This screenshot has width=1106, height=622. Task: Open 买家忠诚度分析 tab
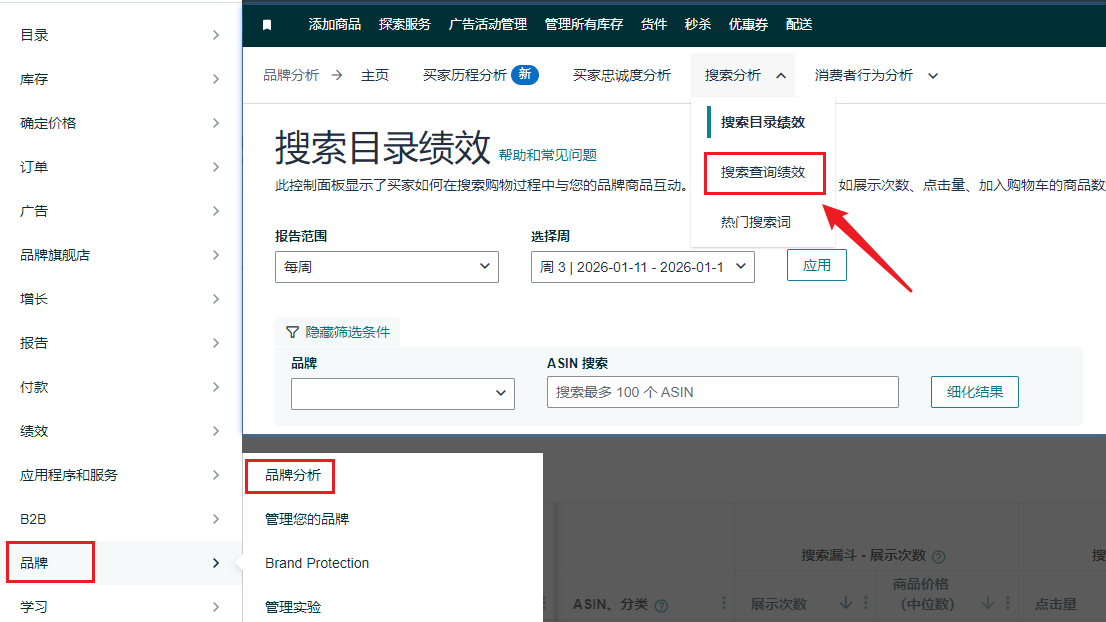click(621, 75)
